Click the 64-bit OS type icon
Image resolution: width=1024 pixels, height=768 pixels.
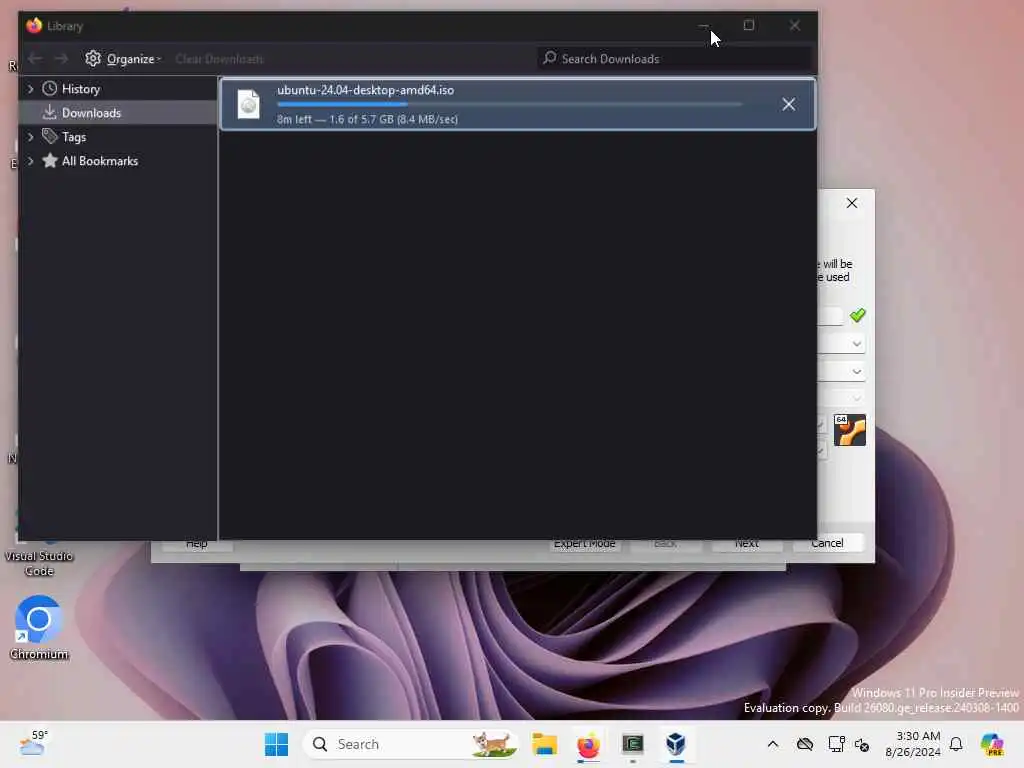click(x=850, y=430)
